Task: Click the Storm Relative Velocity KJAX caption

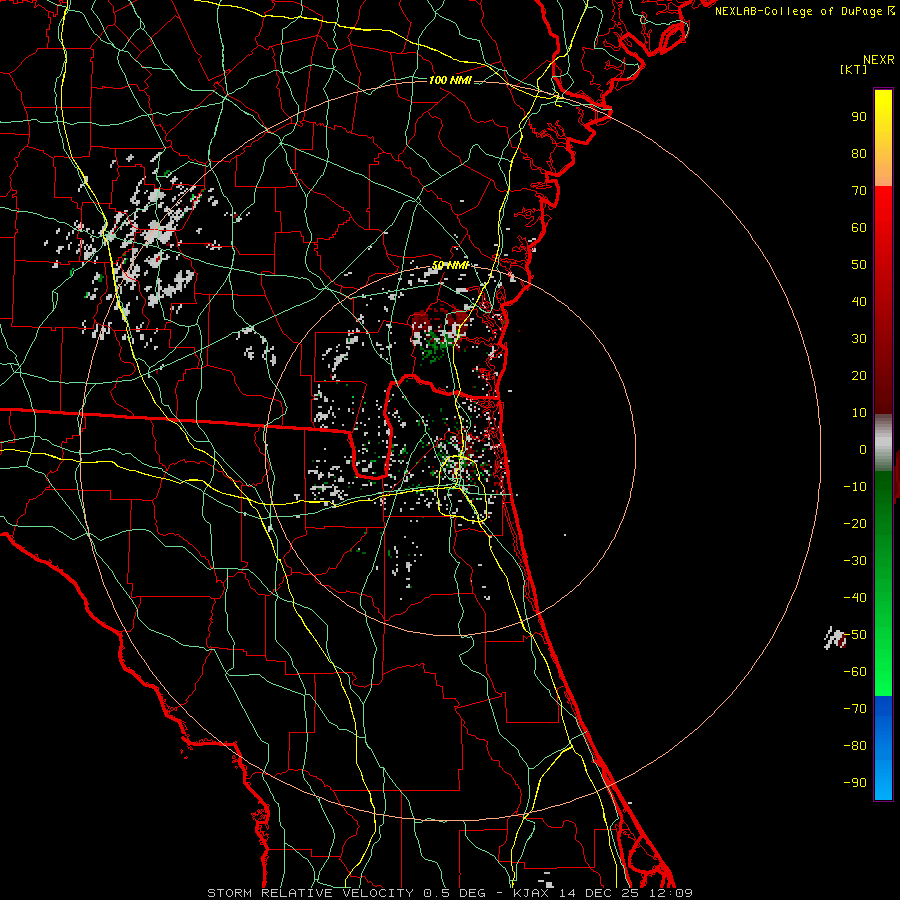Action: point(450,893)
